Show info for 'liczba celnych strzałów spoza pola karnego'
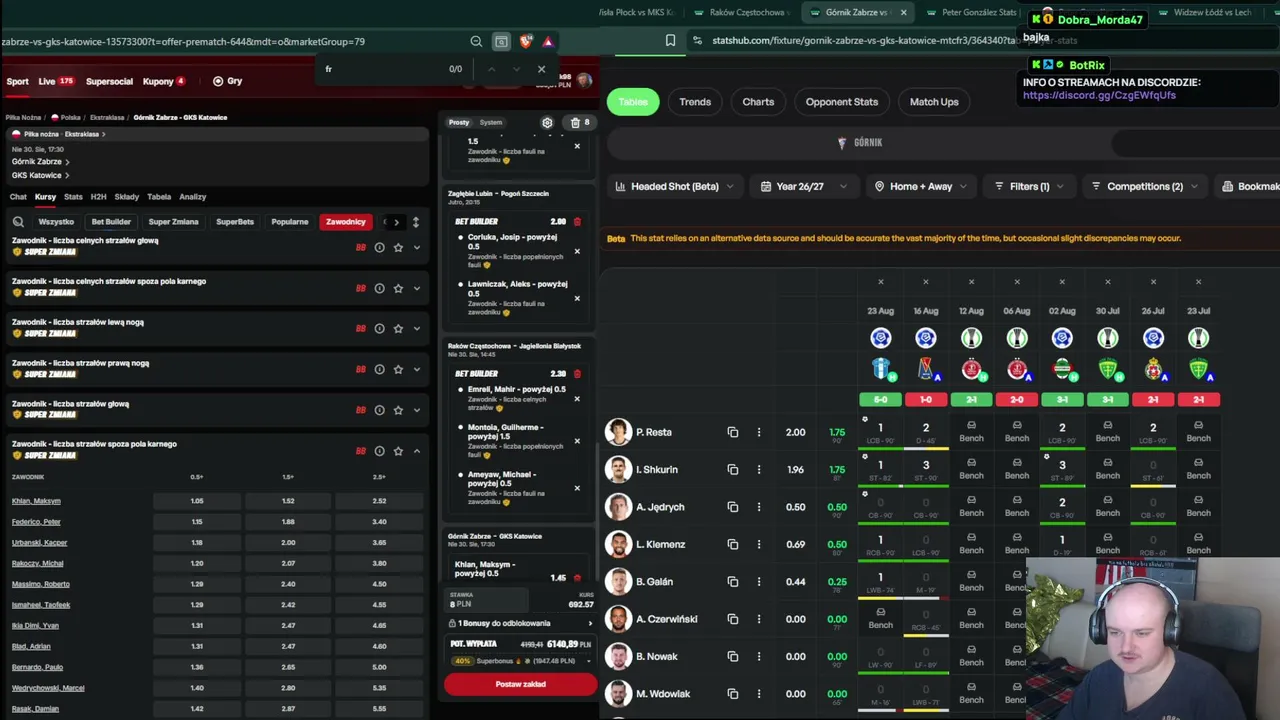The width and height of the screenshot is (1280, 720). (379, 288)
